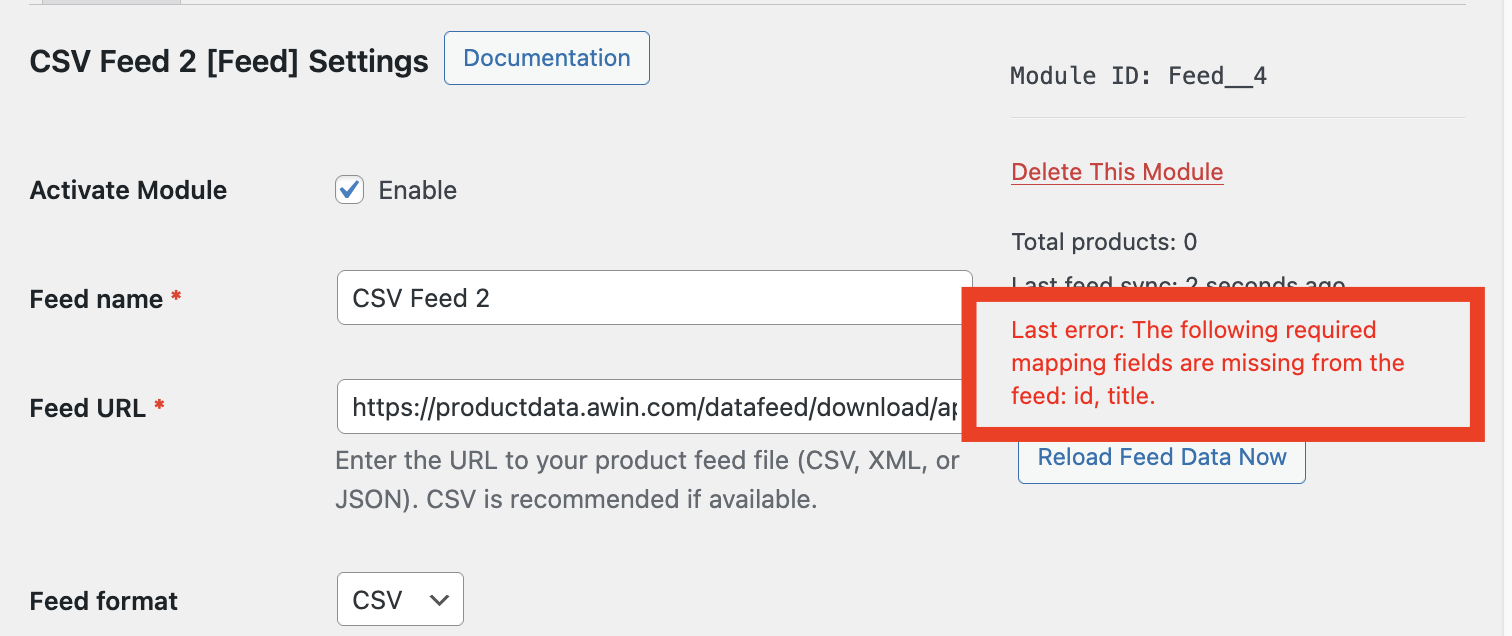1512x636 pixels.
Task: Click the chevron arrow in Feed format select
Action: (x=438, y=600)
